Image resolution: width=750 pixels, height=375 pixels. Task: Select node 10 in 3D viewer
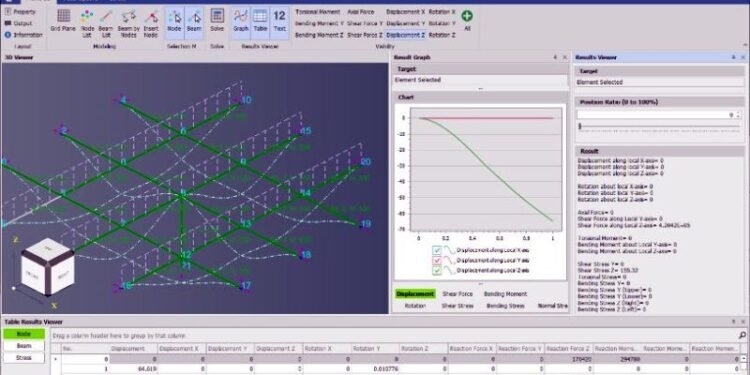246,100
